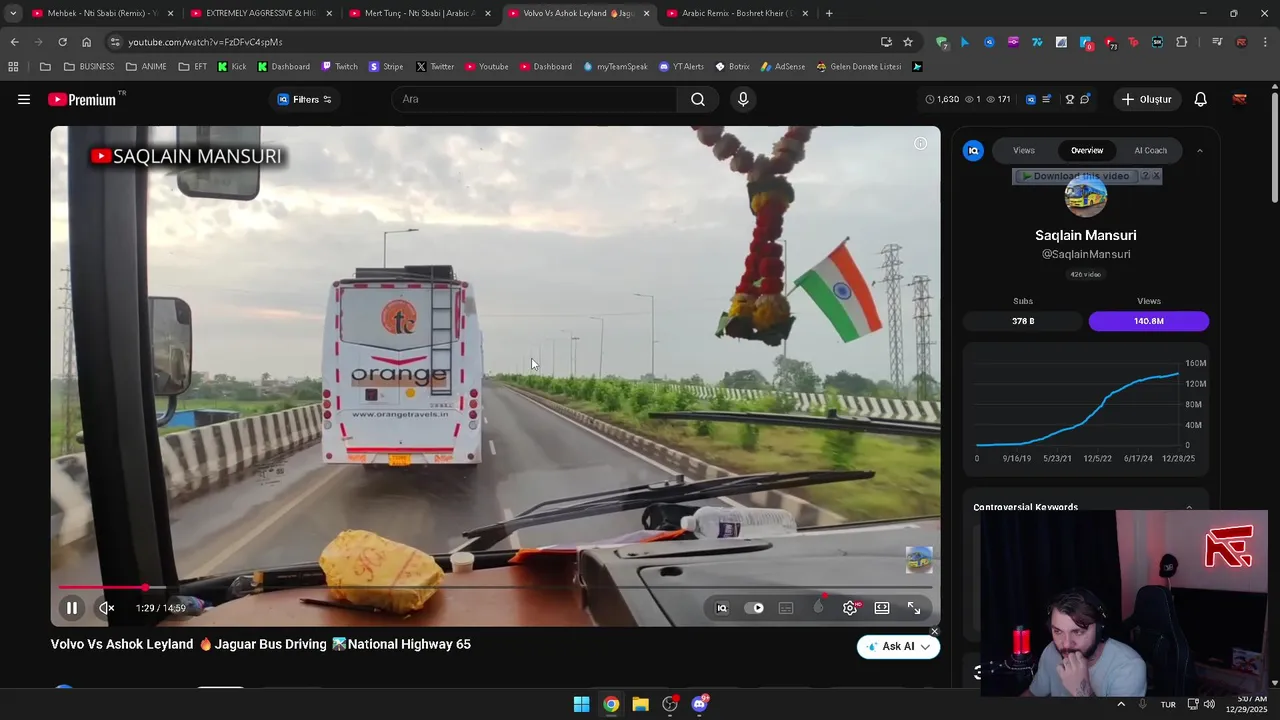Open a new browser tab
1280x720 pixels.
[x=829, y=13]
